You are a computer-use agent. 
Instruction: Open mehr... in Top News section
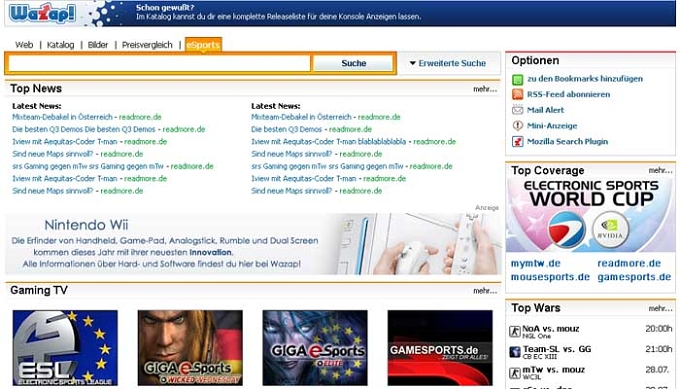(x=485, y=89)
